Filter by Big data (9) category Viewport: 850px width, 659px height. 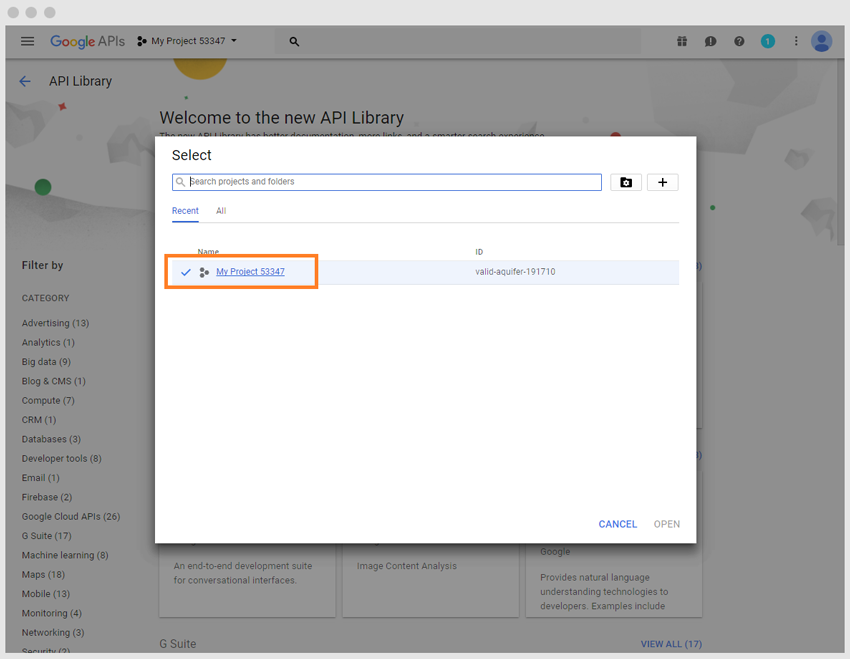tap(46, 361)
